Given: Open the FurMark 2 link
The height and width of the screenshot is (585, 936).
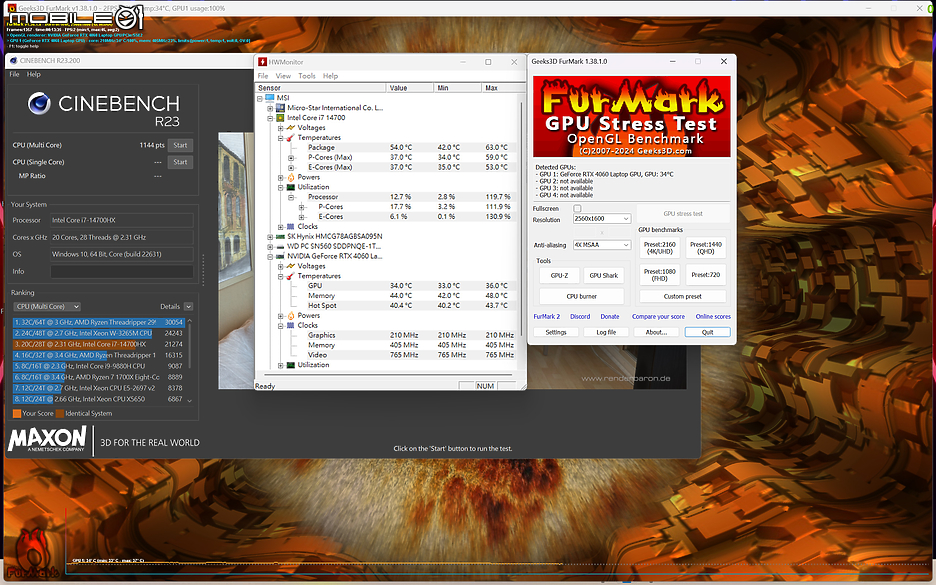Looking at the screenshot, I should click(x=546, y=317).
